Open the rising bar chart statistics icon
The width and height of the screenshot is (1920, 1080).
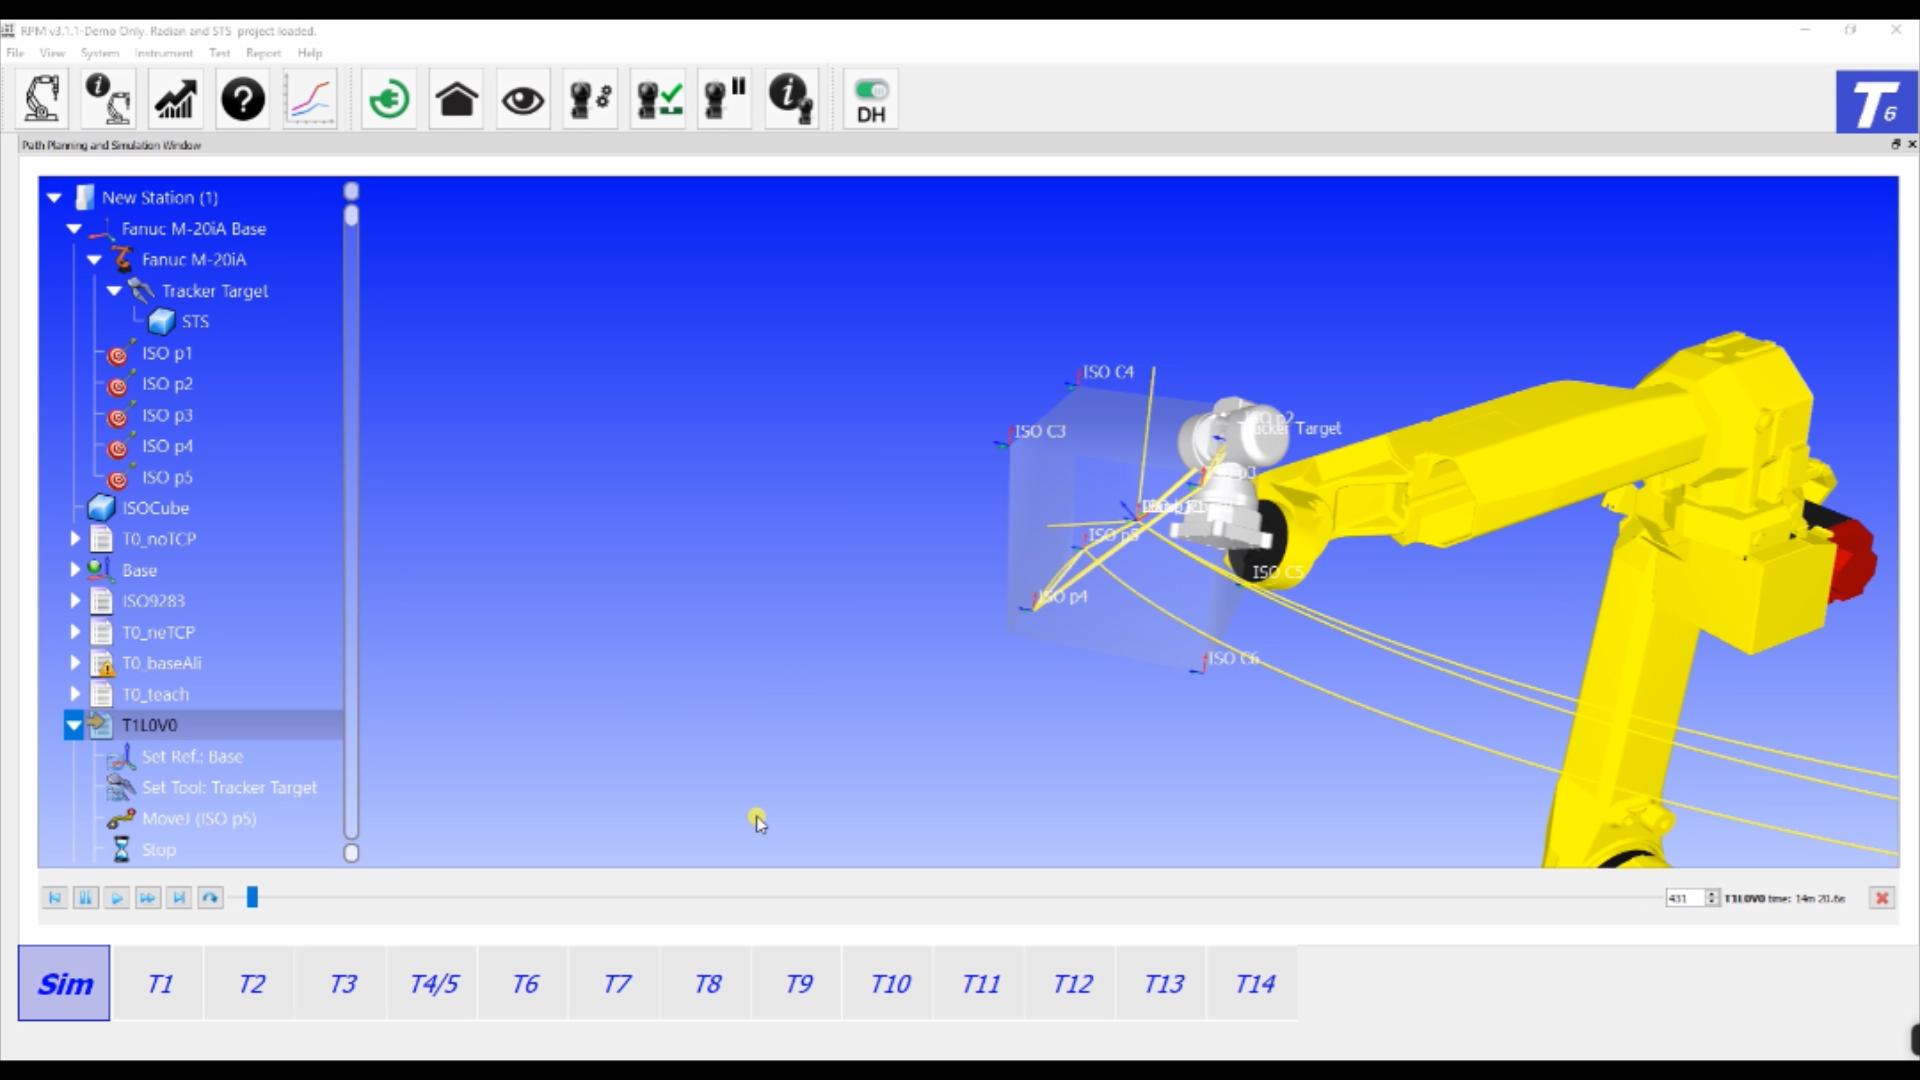pos(175,99)
